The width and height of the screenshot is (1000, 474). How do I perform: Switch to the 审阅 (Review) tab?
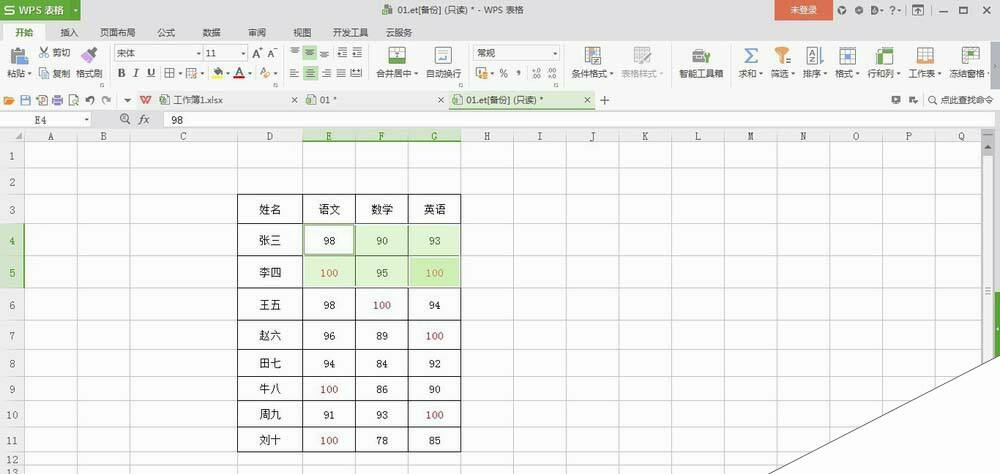tap(257, 33)
